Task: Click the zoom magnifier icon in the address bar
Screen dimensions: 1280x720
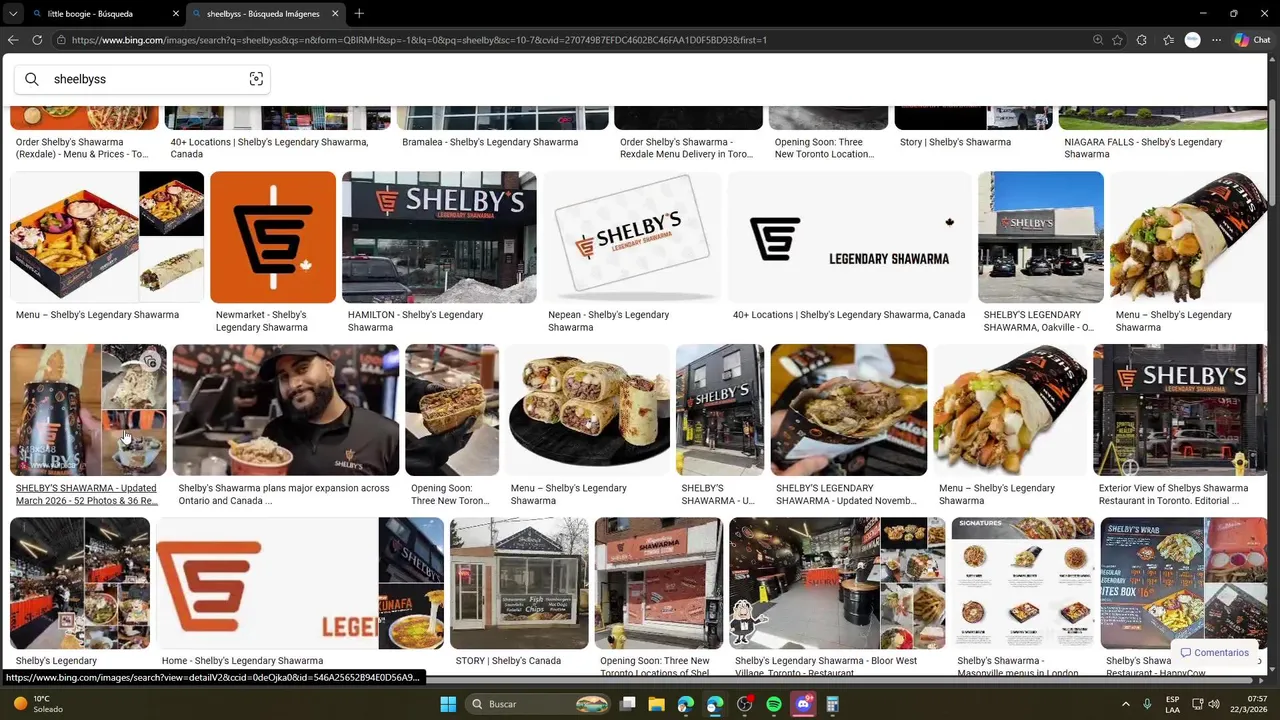Action: coord(1098,40)
